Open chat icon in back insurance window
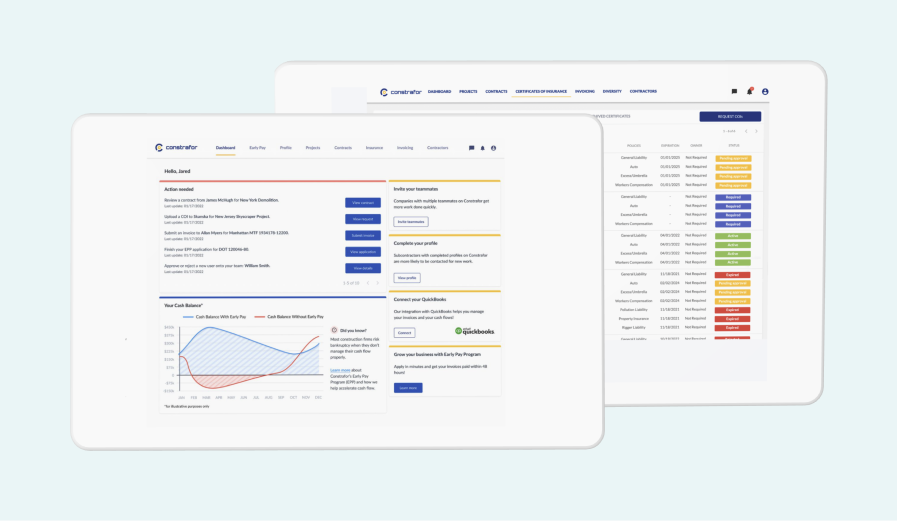Viewport: 897px width, 521px height. tap(734, 92)
